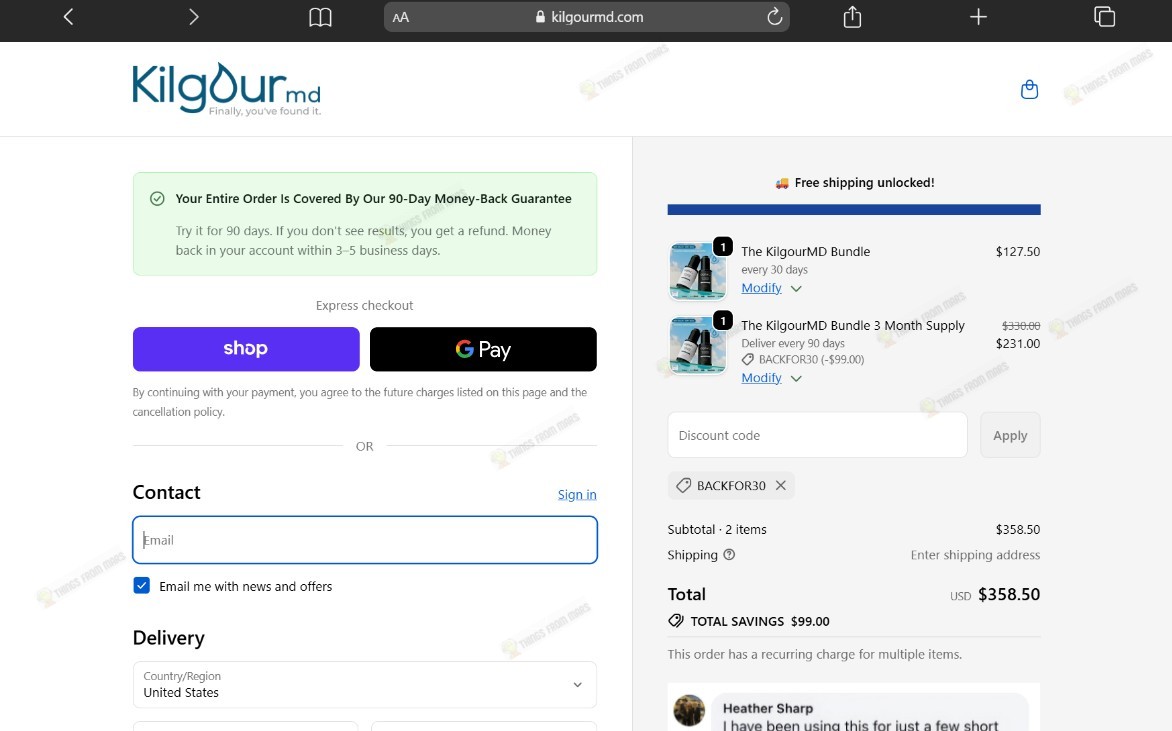
Task: Click the TOTAL SAVINGS $99.00 text
Action: click(x=759, y=621)
